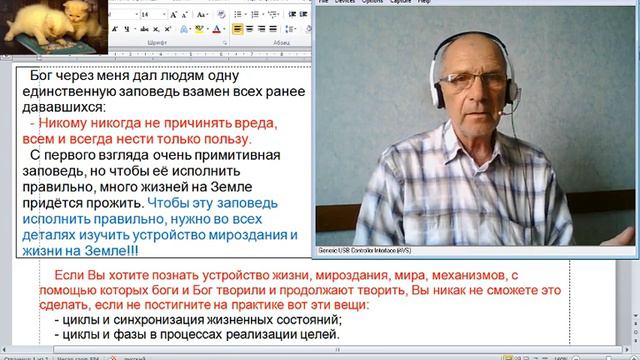
Task: Apply yellow text highlight color
Action: tap(199, 29)
